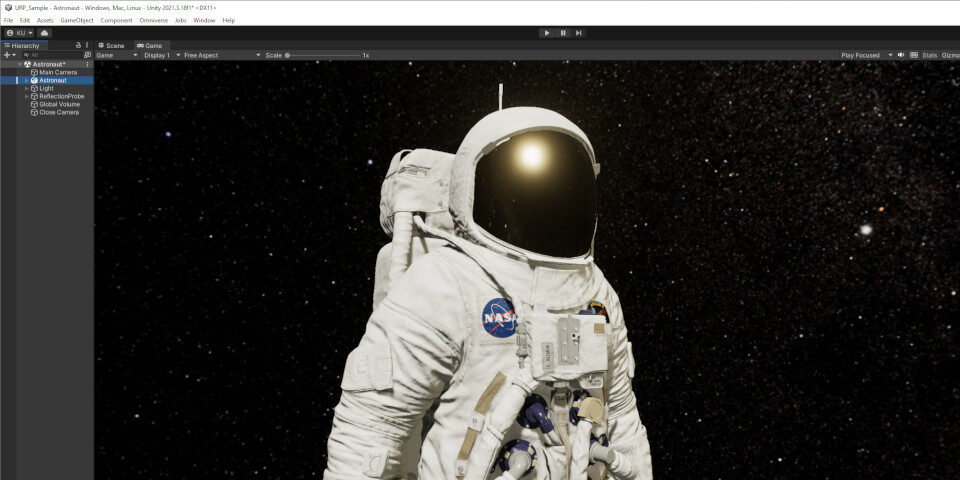Screen dimensions: 960x480
Task: Click the Step frame button
Action: point(579,33)
